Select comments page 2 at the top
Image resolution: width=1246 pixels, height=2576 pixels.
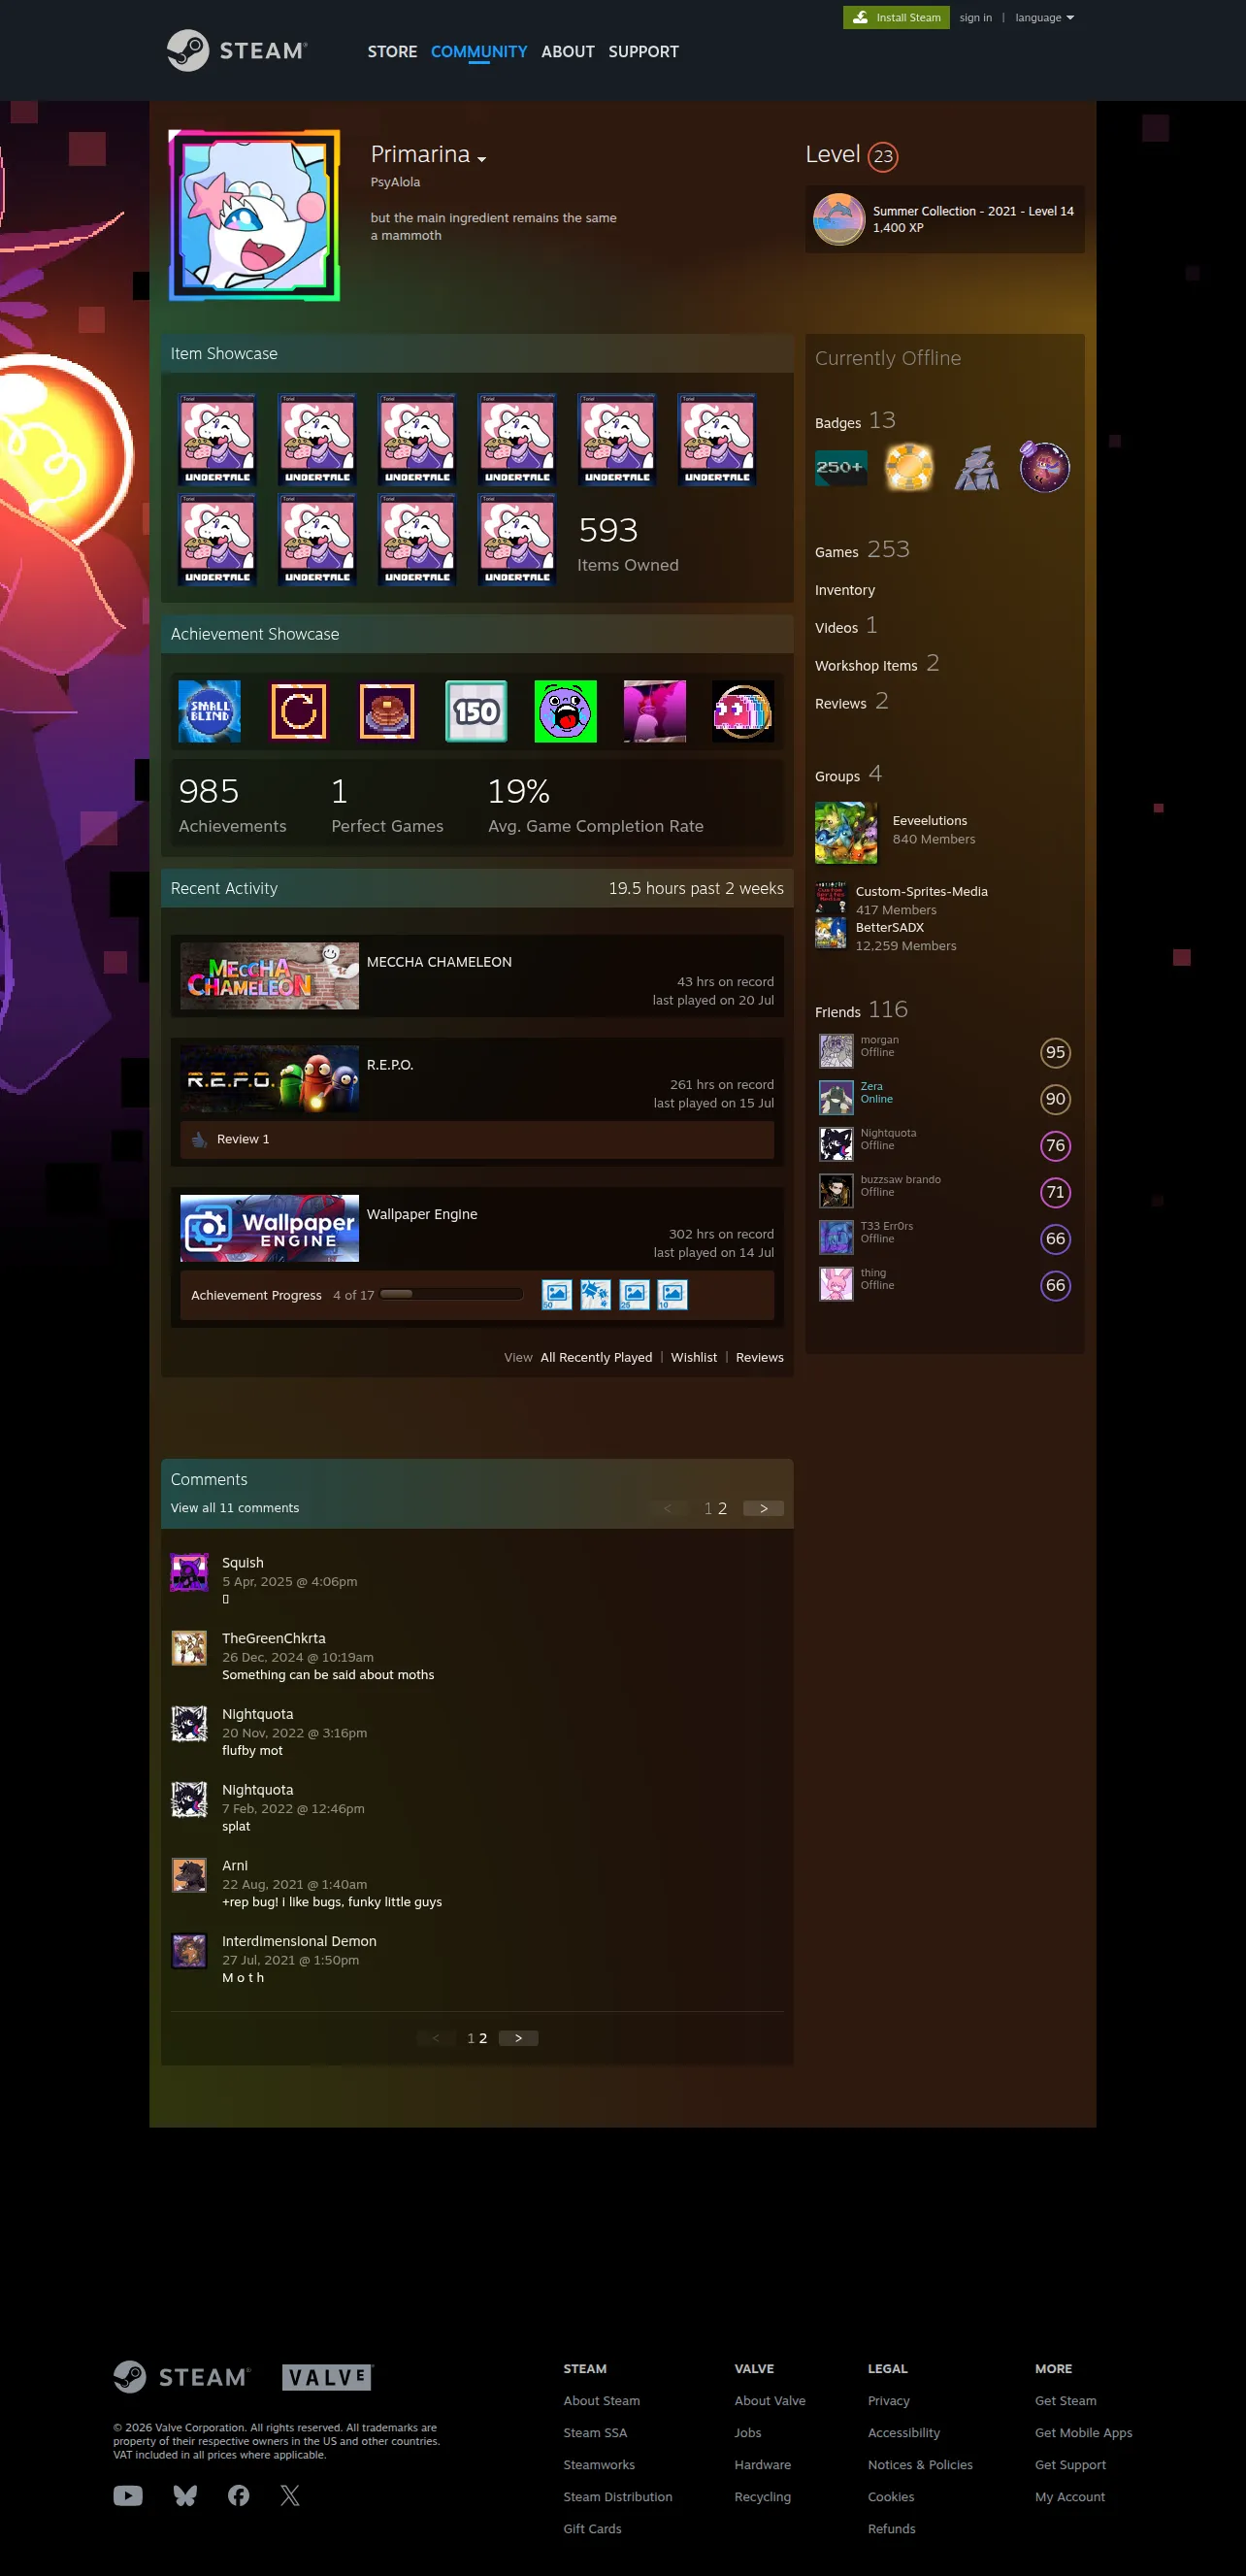click(x=722, y=1508)
